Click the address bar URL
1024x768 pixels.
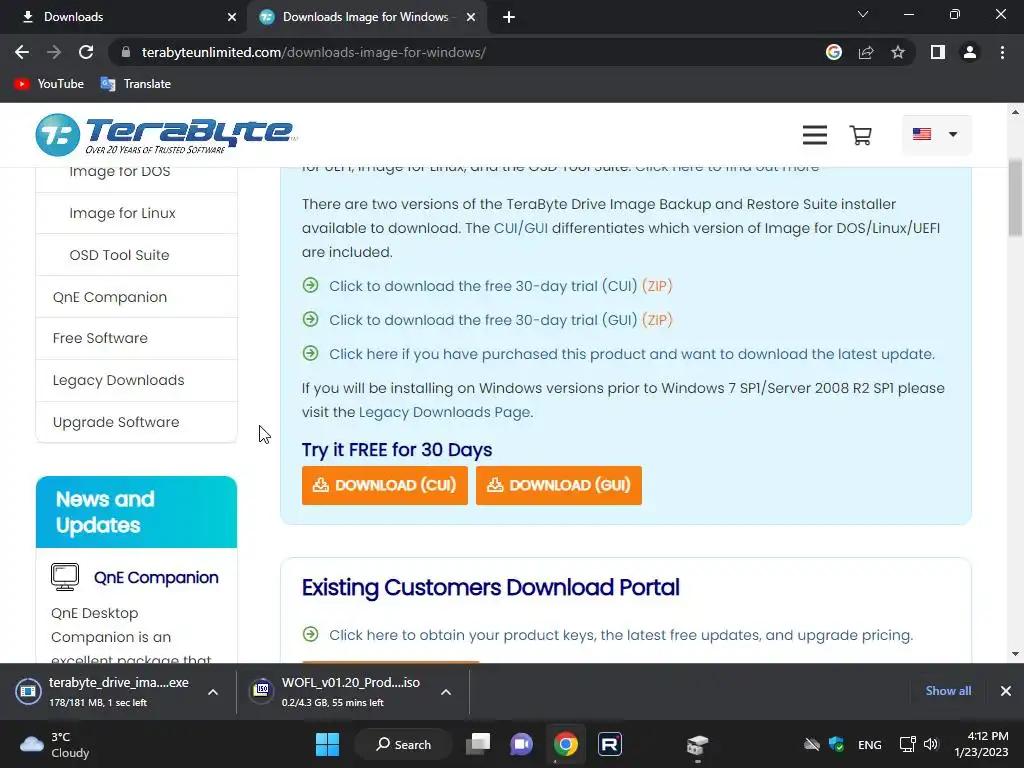(313, 52)
